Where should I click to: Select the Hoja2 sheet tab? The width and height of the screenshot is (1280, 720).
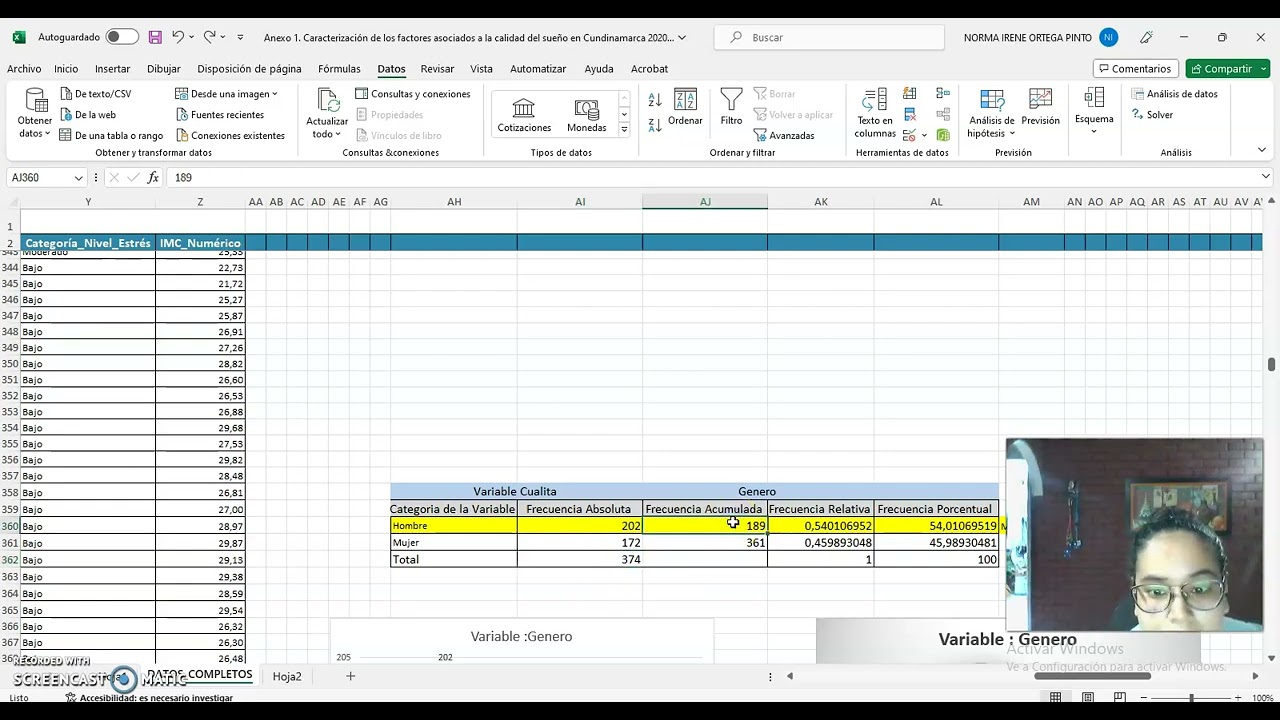tap(287, 676)
